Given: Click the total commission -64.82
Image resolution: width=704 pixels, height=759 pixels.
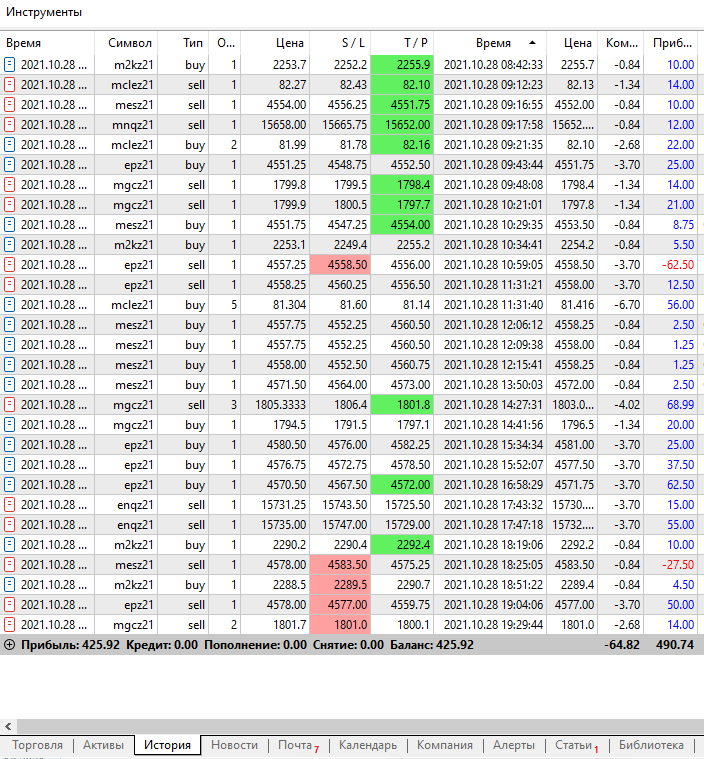Looking at the screenshot, I should click(x=622, y=645).
